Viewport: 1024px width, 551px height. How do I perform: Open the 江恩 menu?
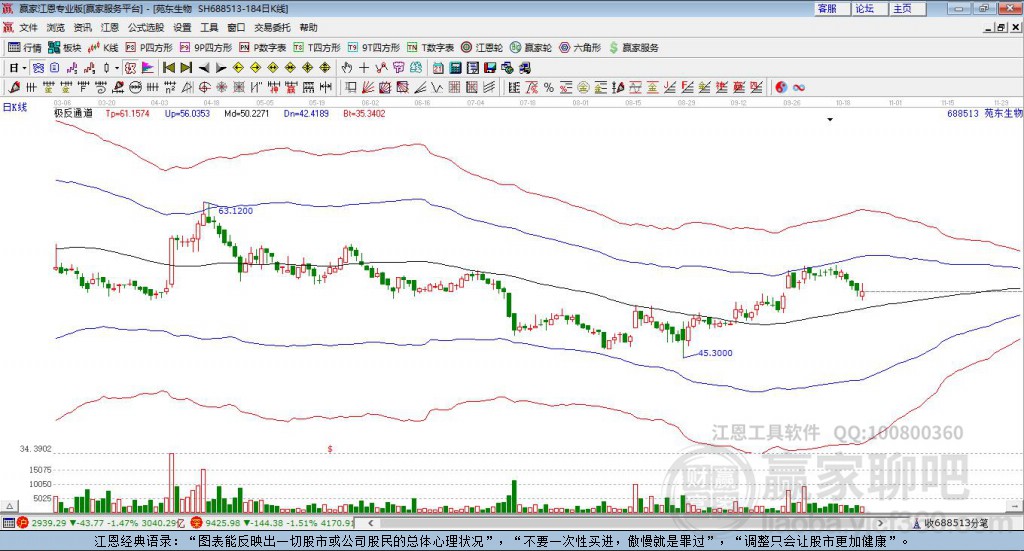click(x=110, y=27)
